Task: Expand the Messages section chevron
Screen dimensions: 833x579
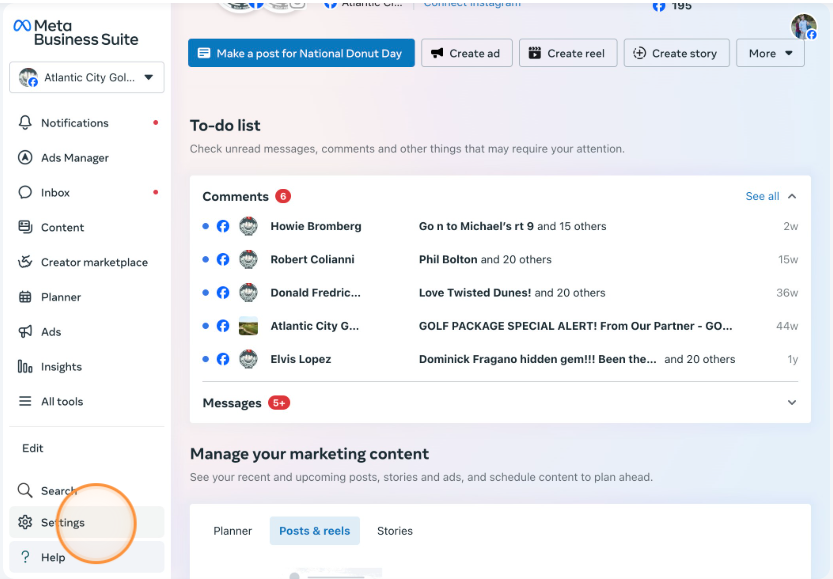Action: [x=792, y=403]
